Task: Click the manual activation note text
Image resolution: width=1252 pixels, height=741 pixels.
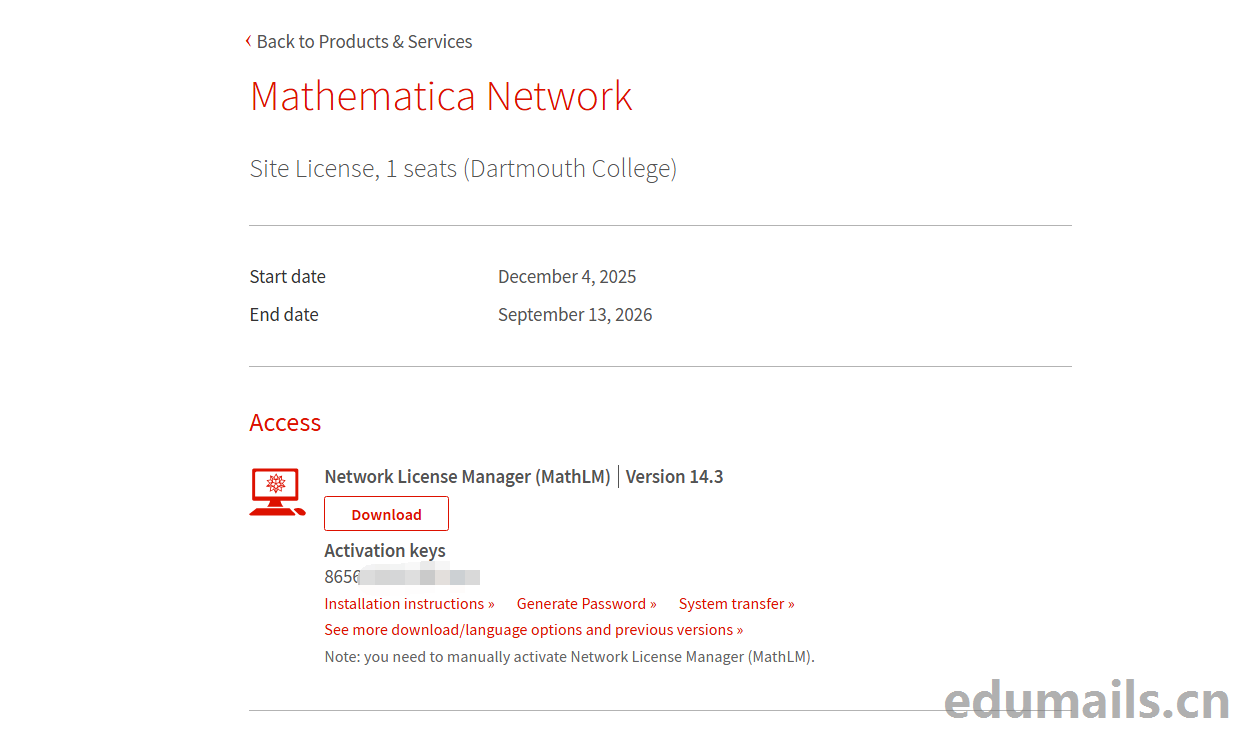Action: tap(569, 657)
